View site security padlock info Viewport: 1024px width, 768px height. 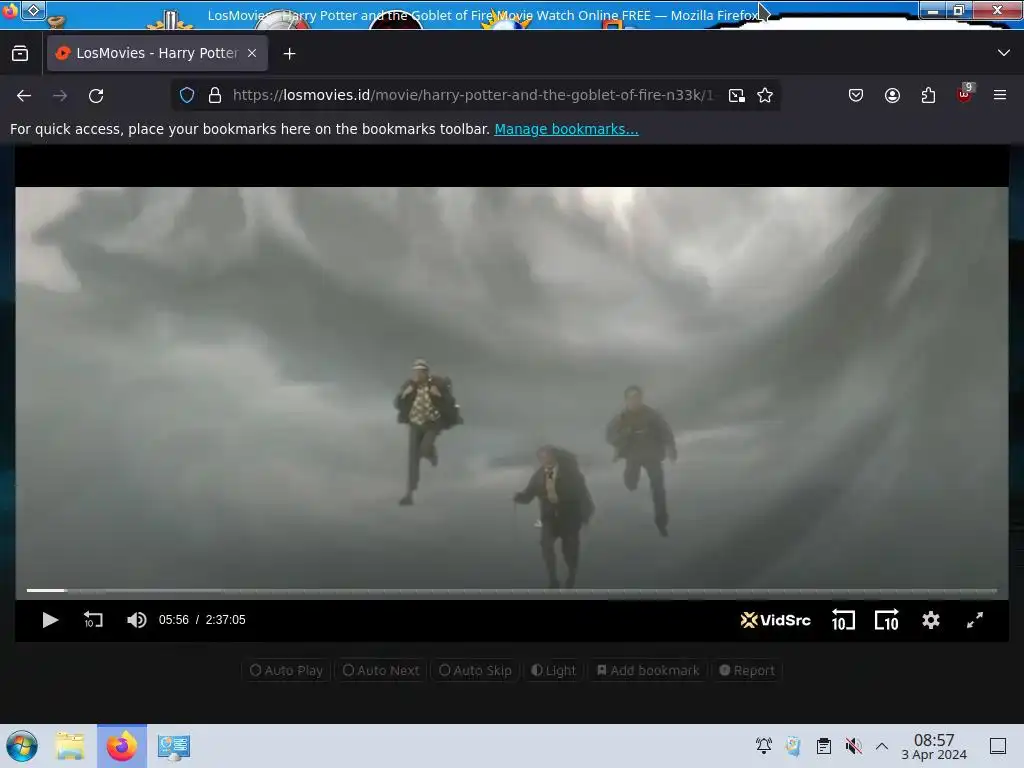point(215,95)
